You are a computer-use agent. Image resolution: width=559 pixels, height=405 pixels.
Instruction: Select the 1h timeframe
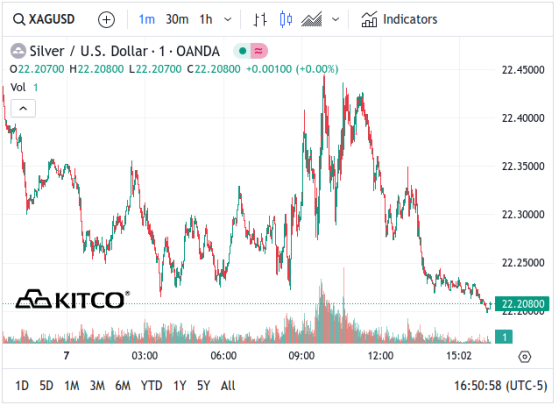(x=206, y=19)
